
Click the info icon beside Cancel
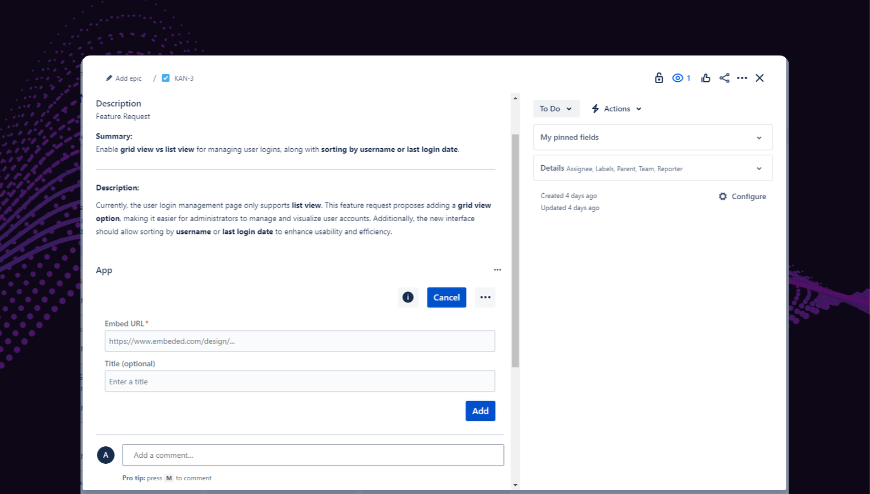coord(408,298)
